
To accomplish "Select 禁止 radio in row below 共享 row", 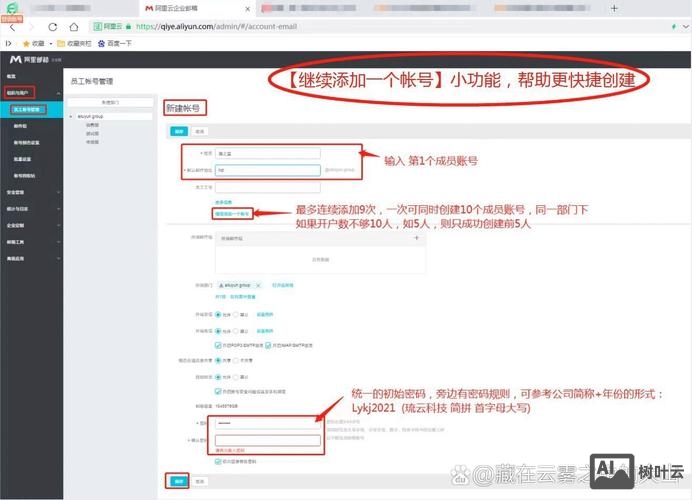I will tap(236, 377).
